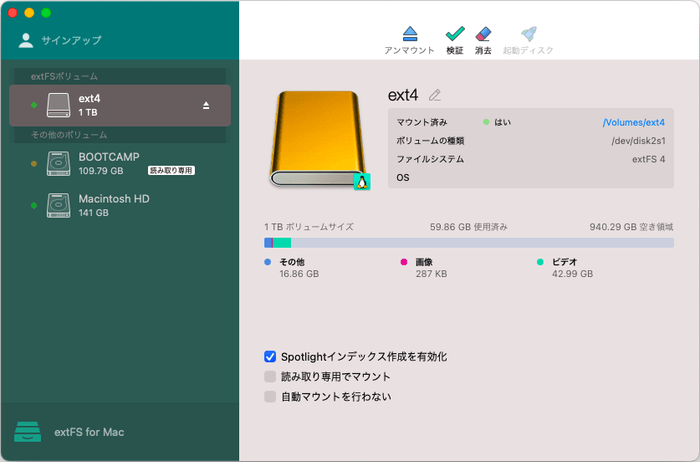Click the ext4 drive icon in sidebar
Screen dimensions: 700x462
[x=58, y=105]
